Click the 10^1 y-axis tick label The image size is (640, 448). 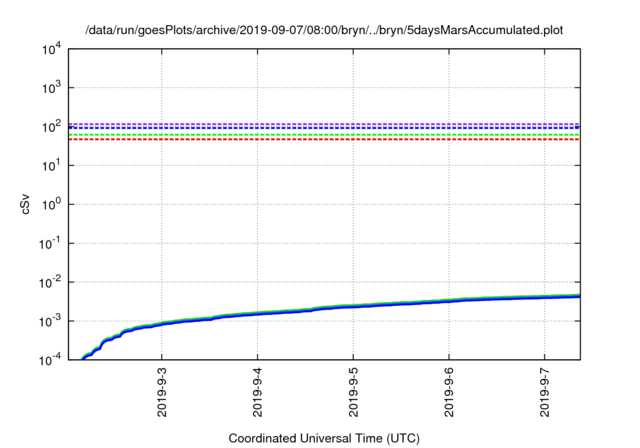point(52,166)
